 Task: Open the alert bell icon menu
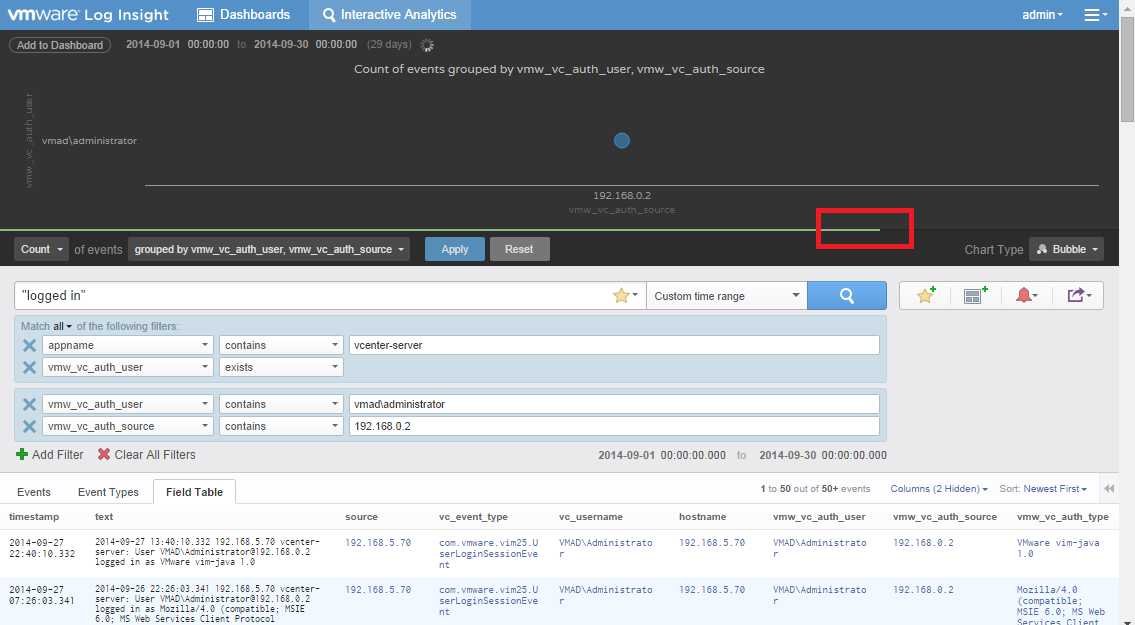[x=1027, y=295]
